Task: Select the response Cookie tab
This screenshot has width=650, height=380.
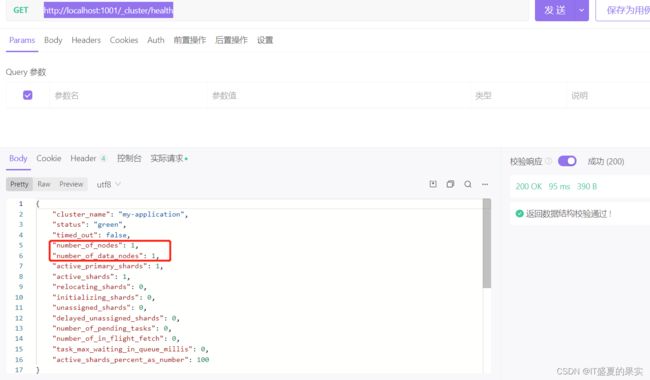Action: pyautogui.click(x=49, y=158)
